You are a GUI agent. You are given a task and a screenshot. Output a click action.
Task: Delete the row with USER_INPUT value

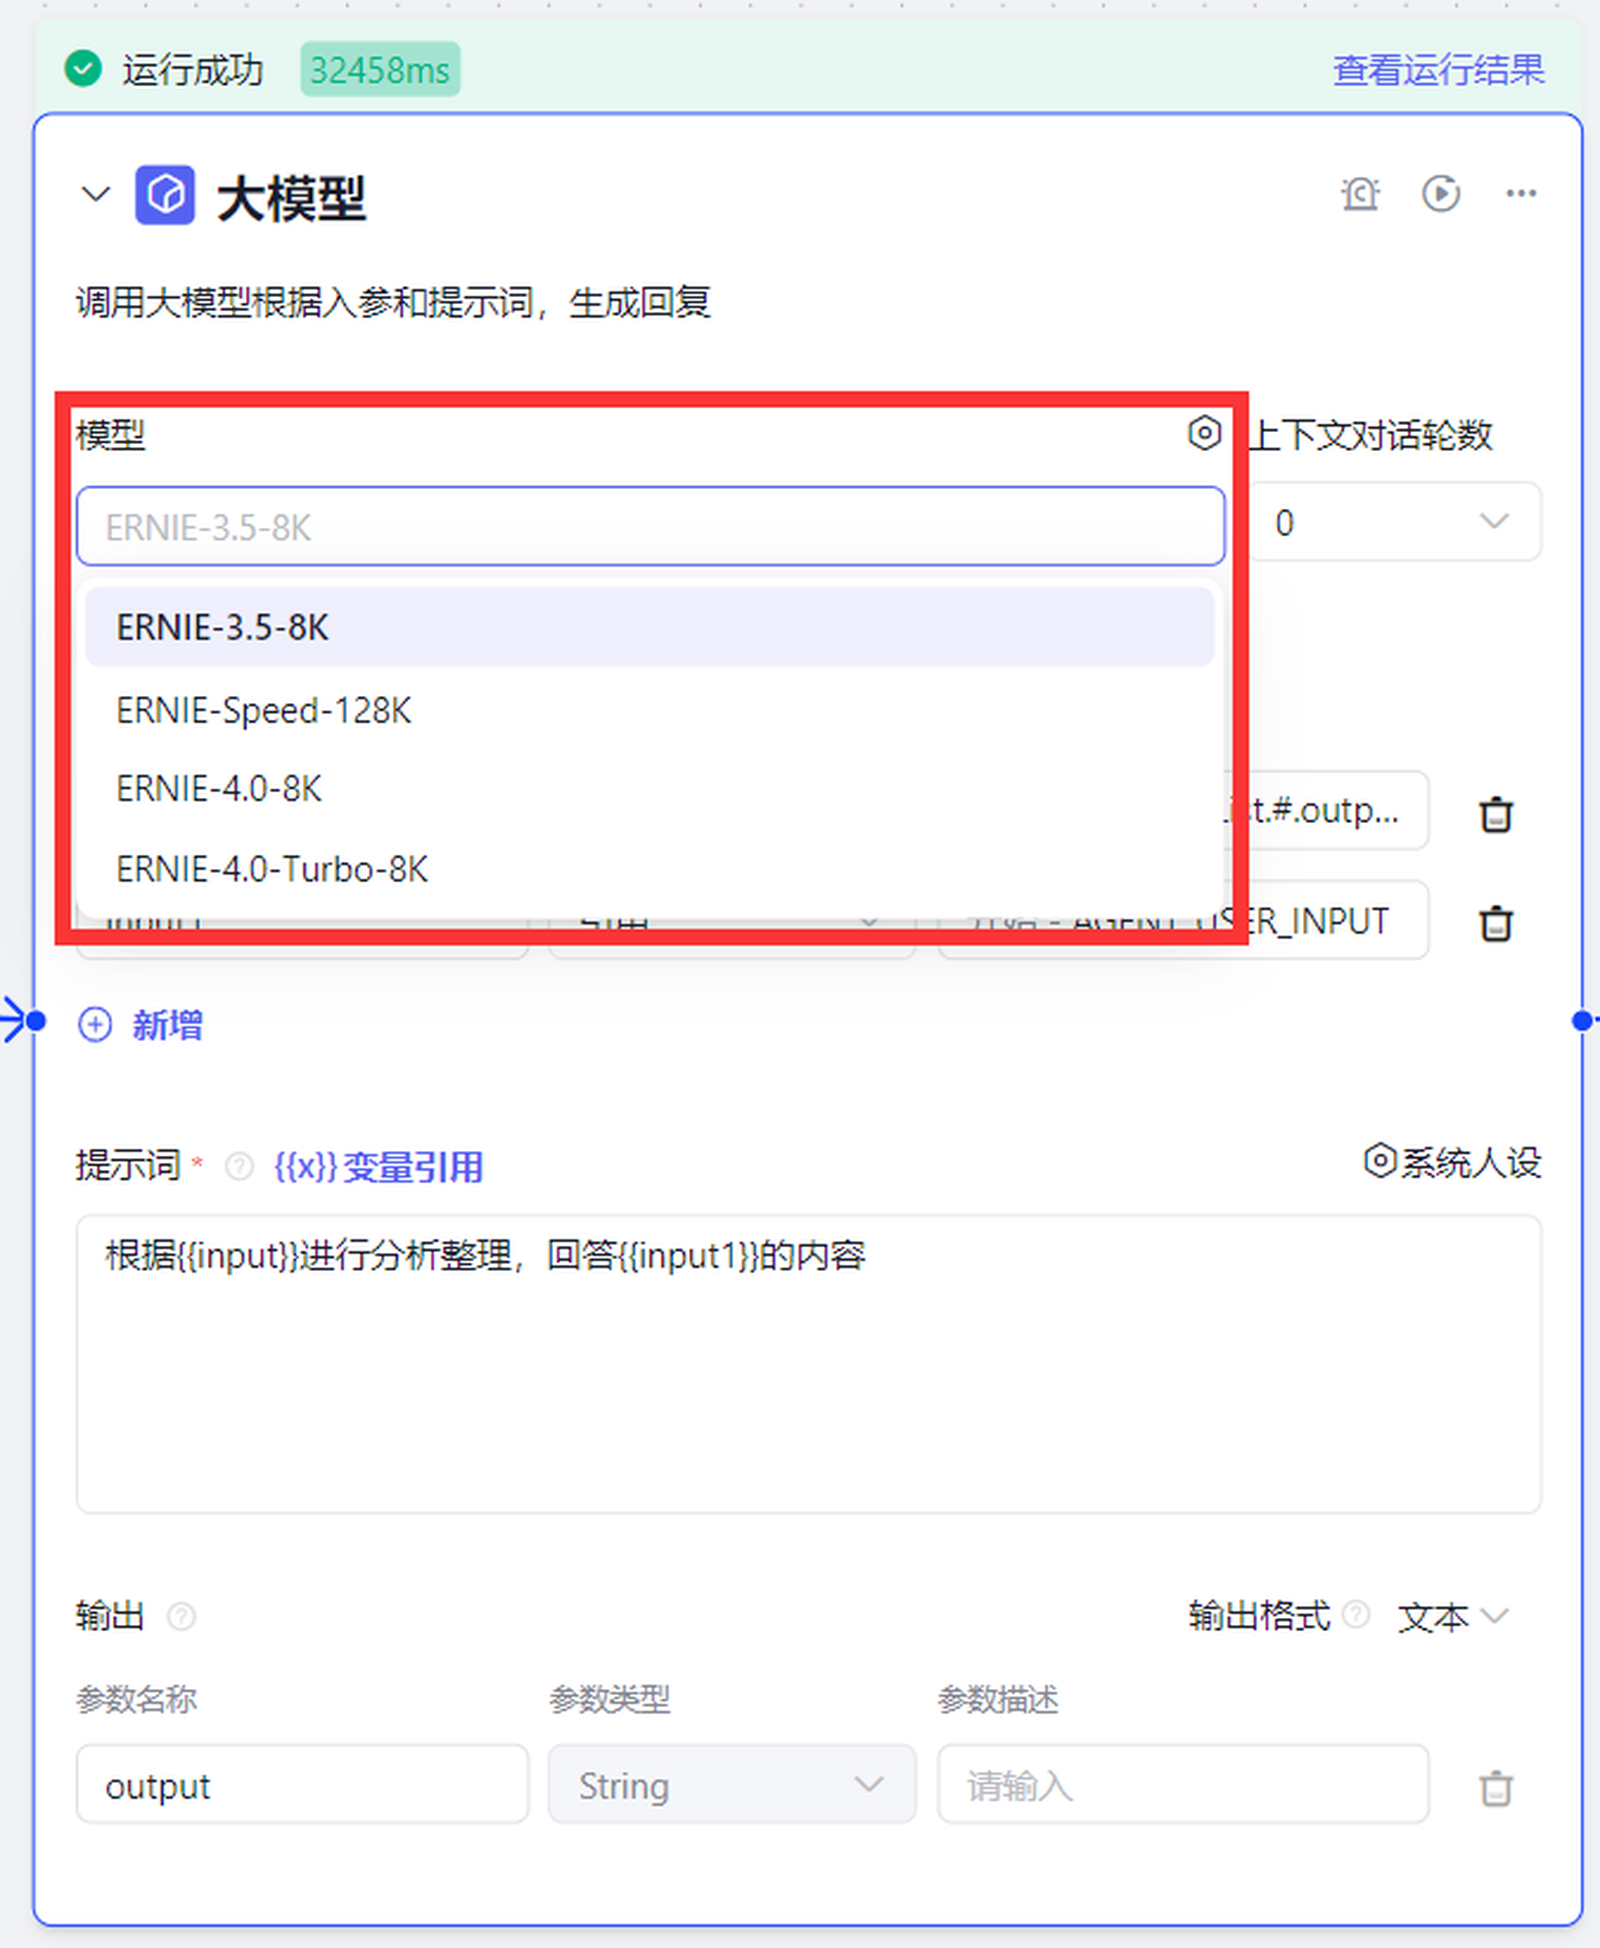[x=1496, y=922]
